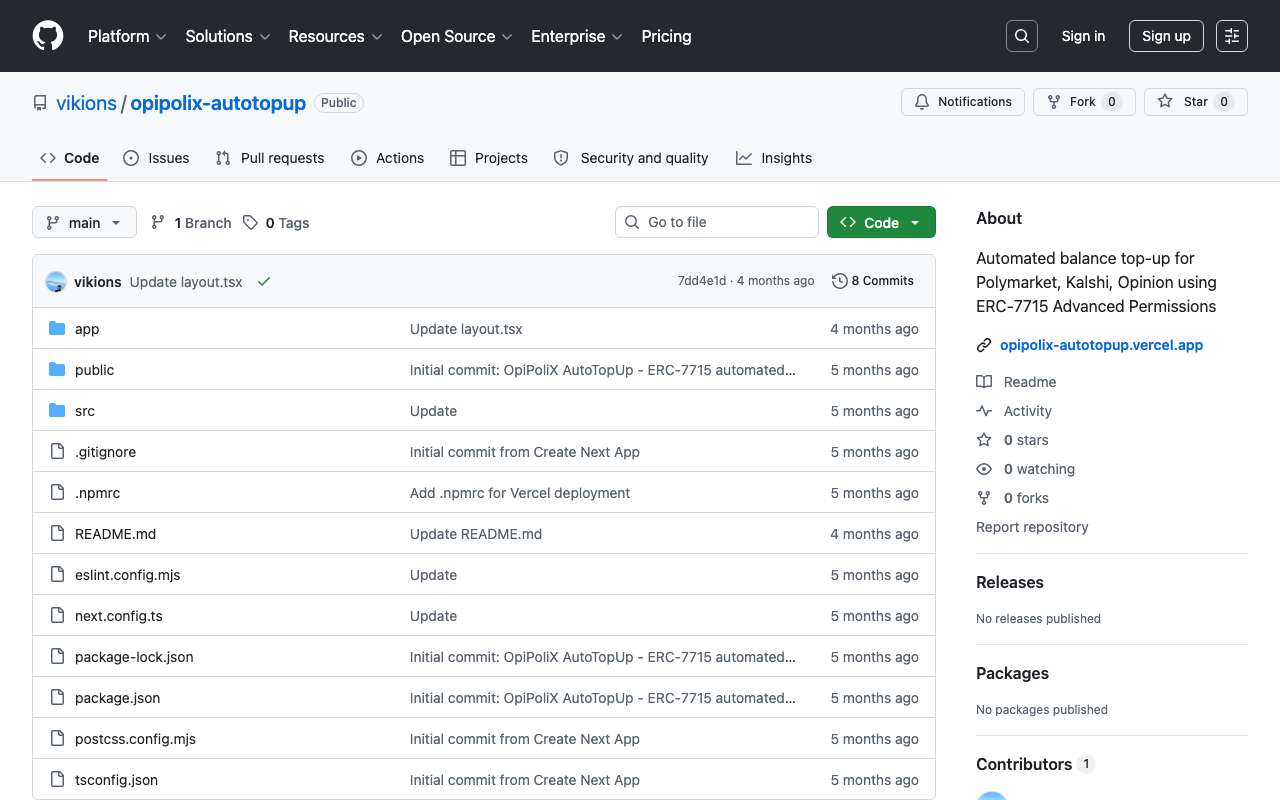
Task: Open the 8 Commits history link
Action: pos(873,281)
